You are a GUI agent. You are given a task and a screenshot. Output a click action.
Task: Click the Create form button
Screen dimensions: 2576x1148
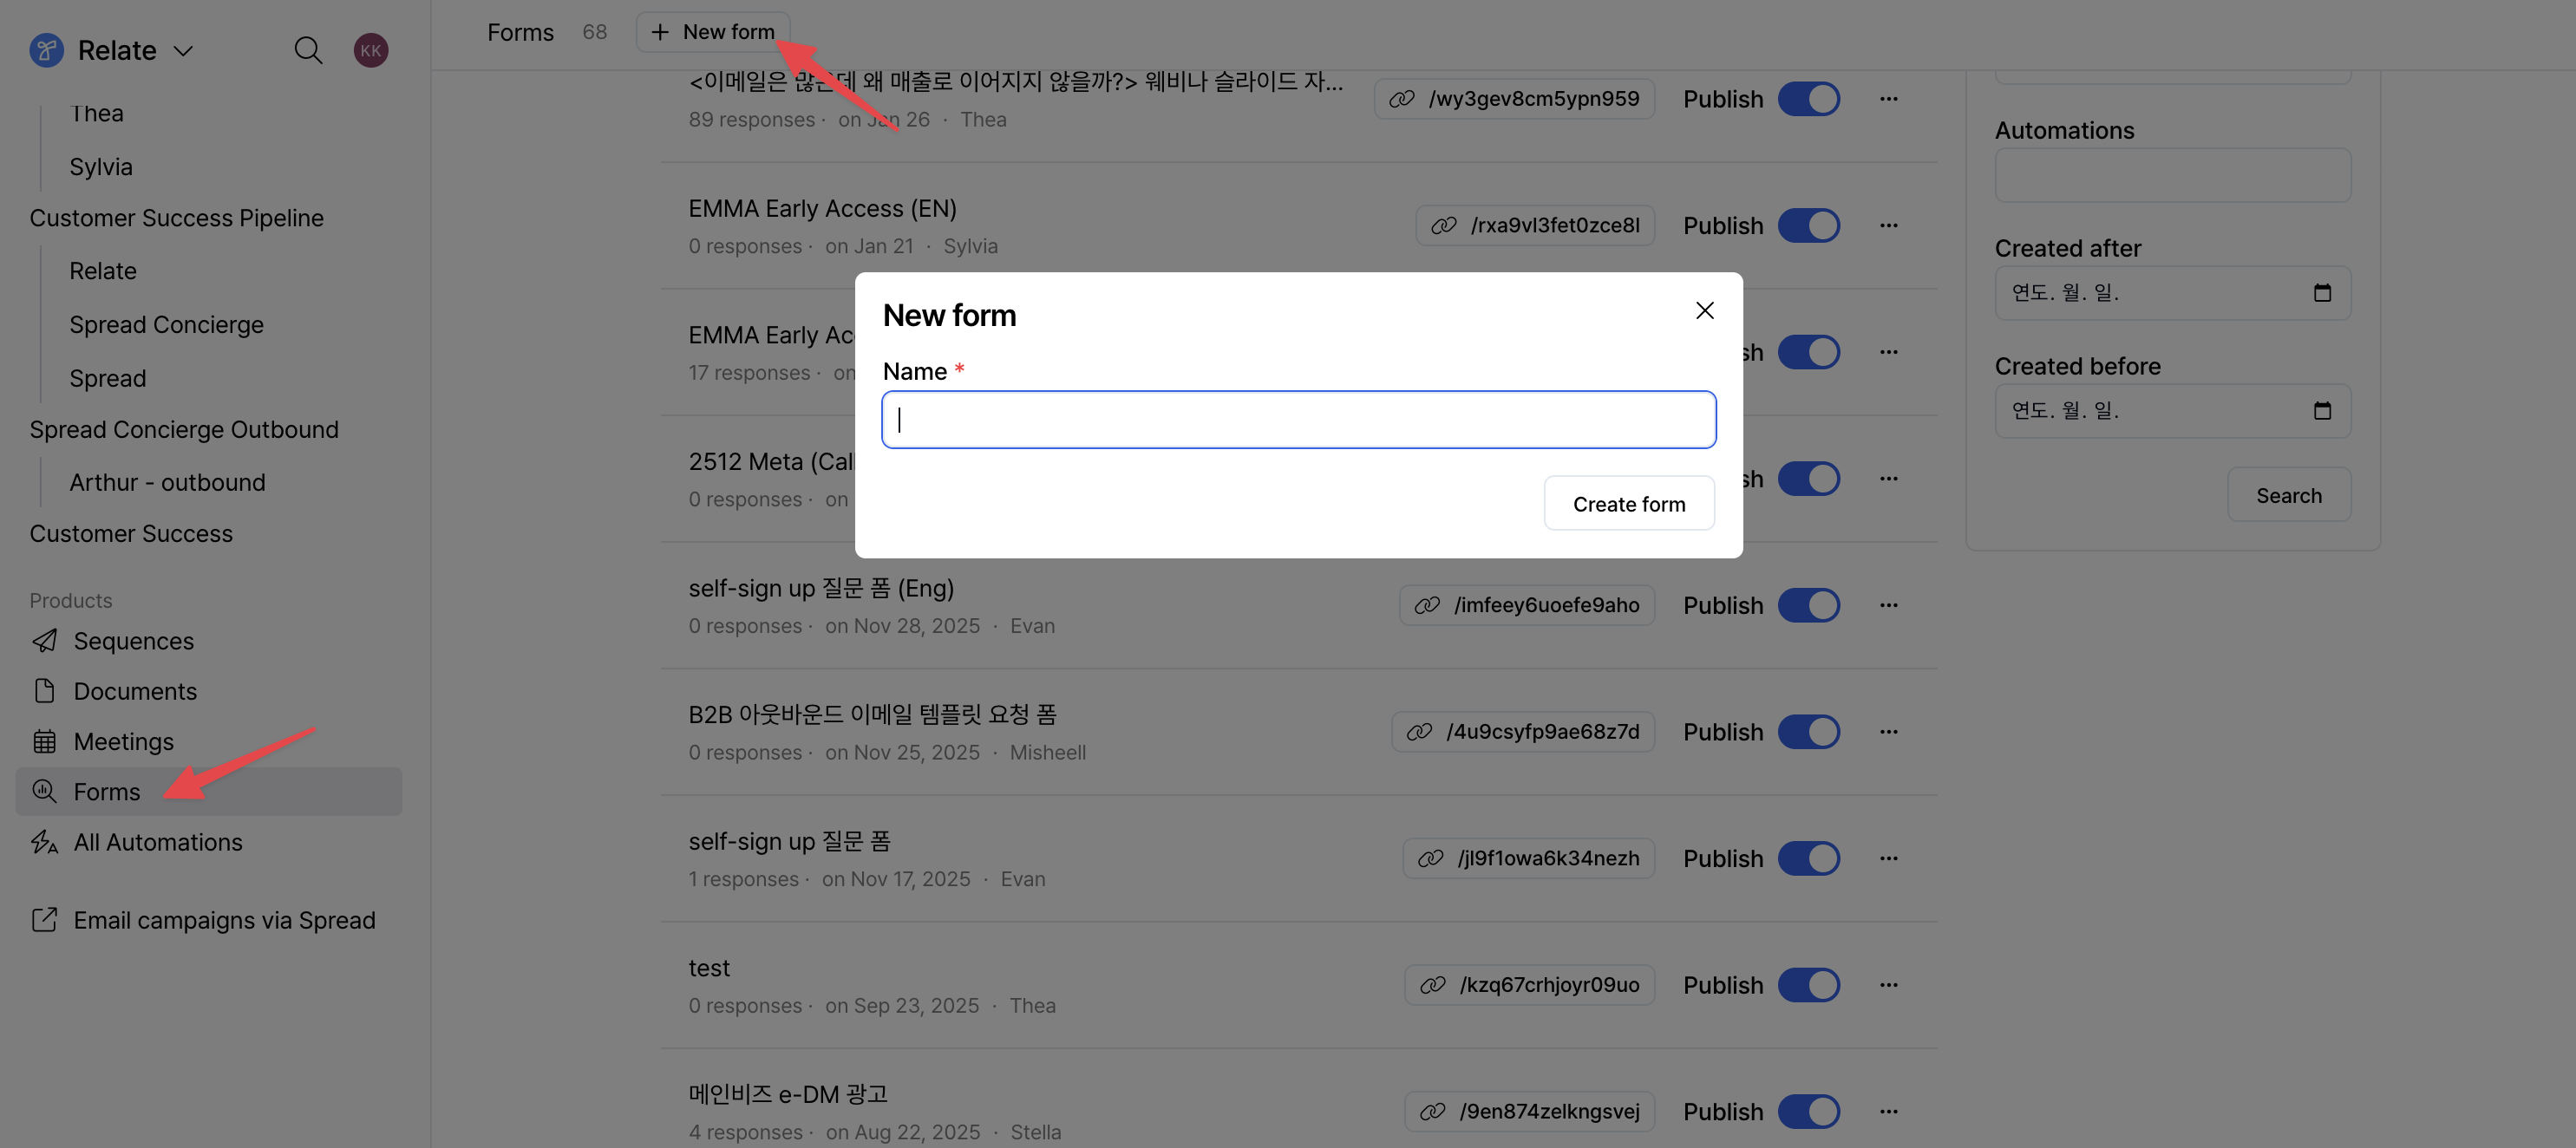(1628, 504)
